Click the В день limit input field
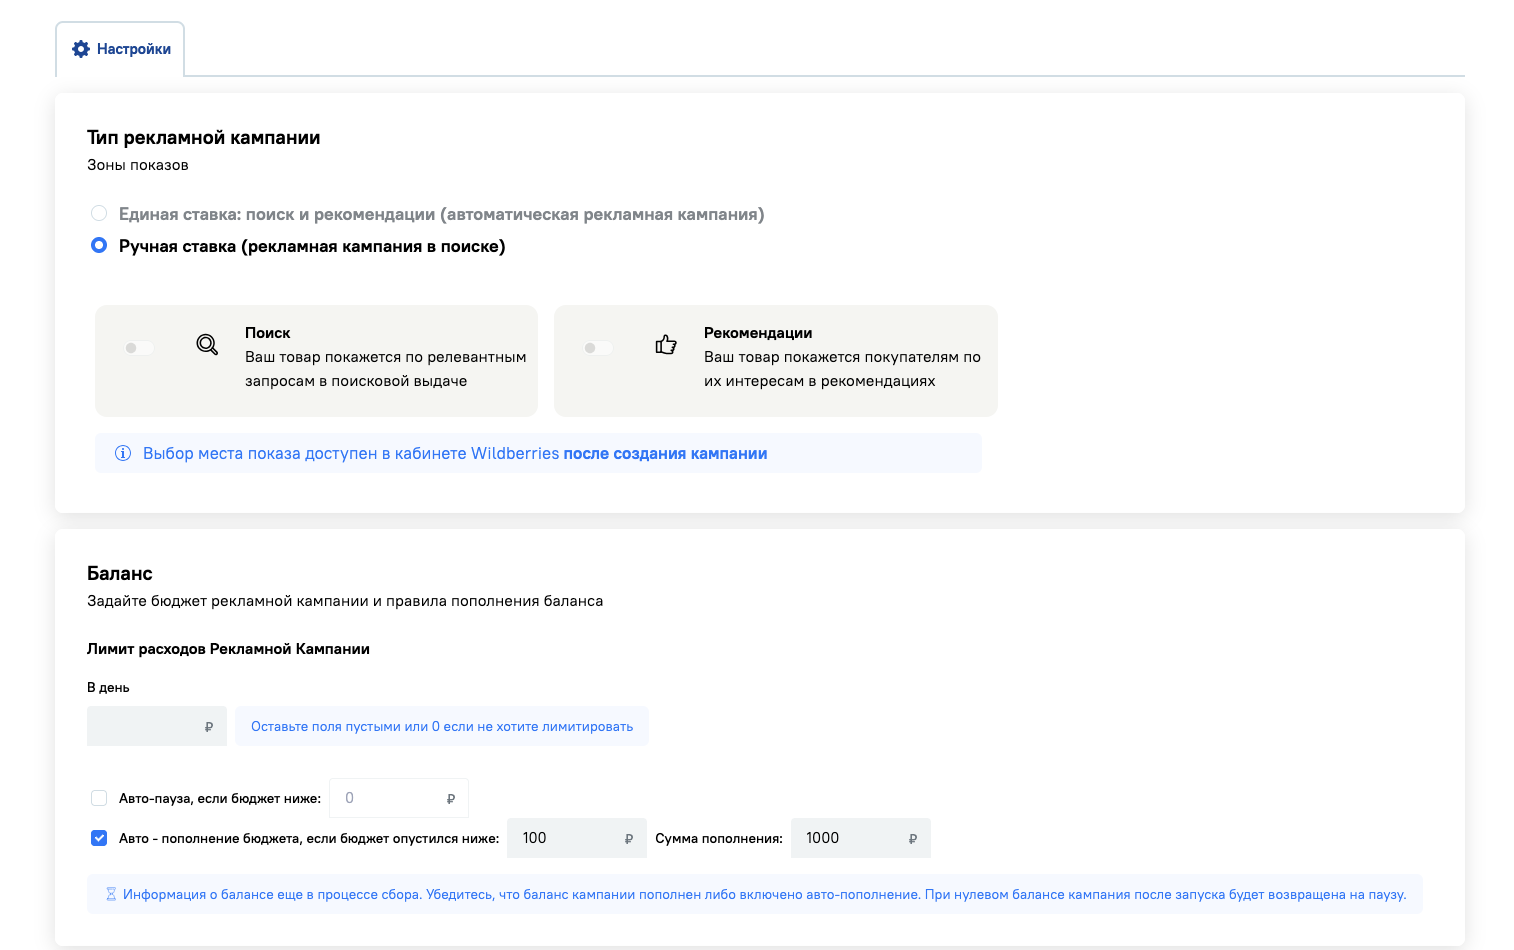The image size is (1514, 950). 145,727
